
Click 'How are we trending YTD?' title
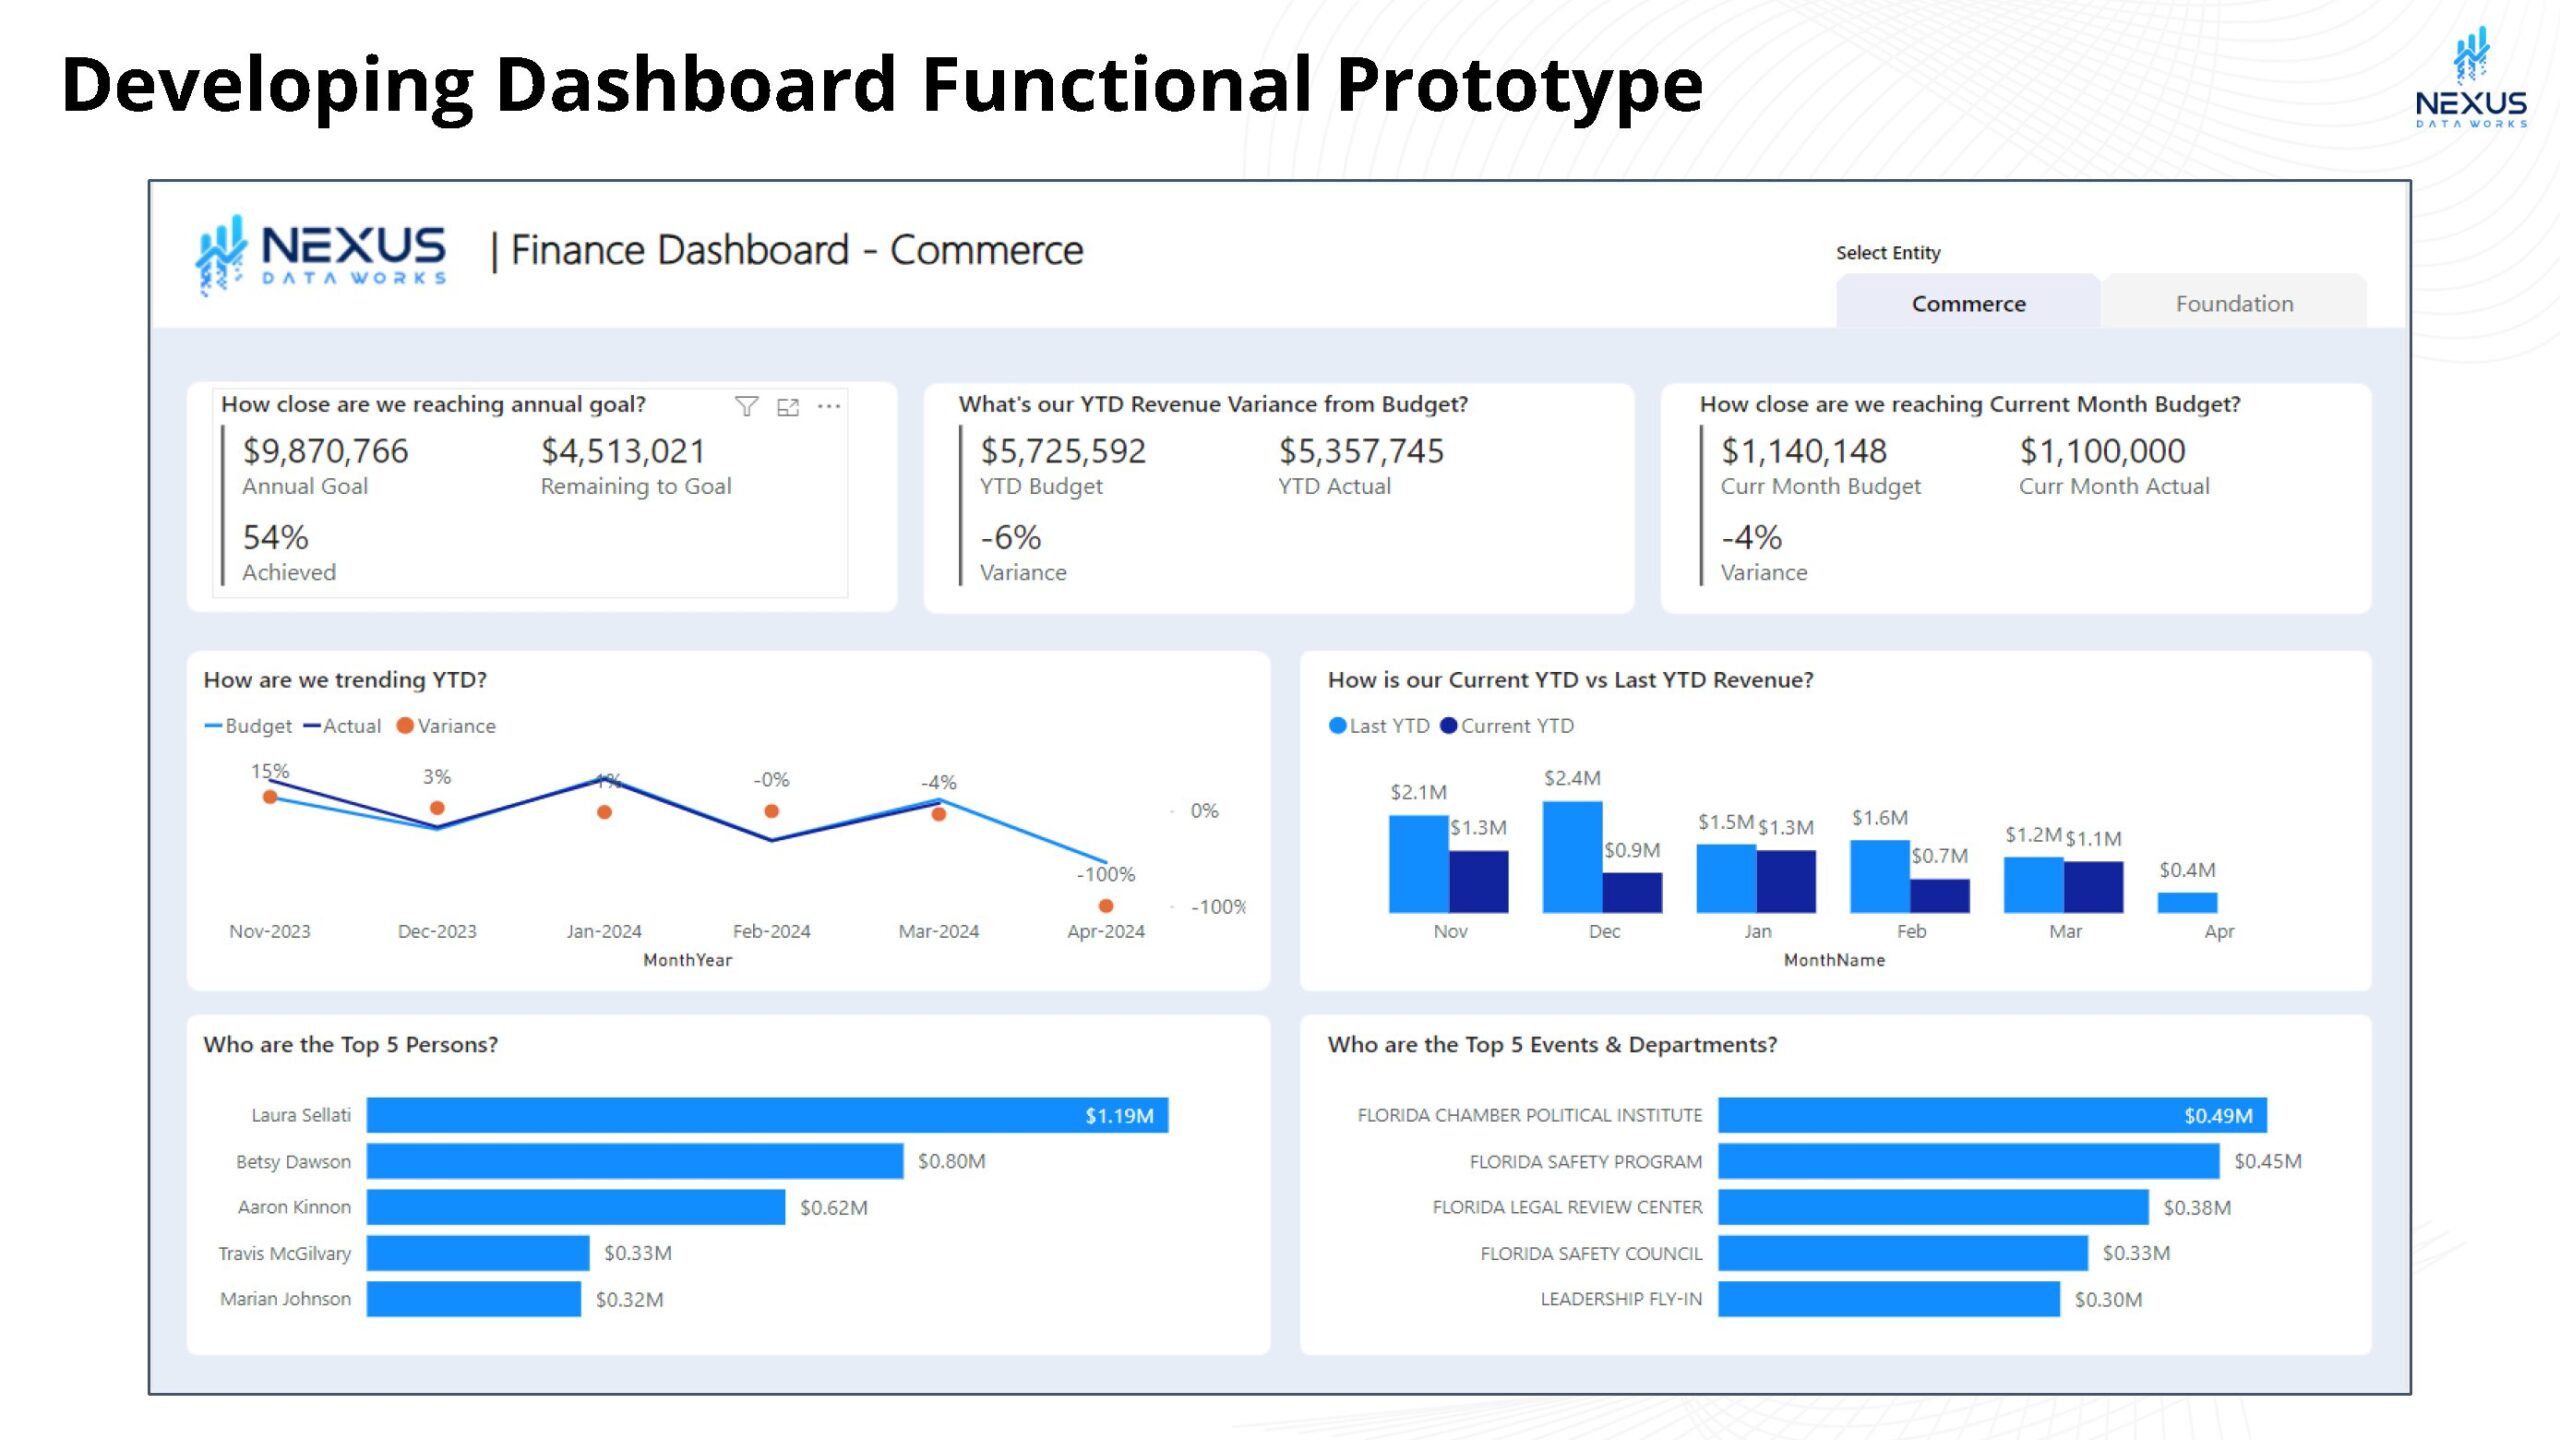[345, 680]
